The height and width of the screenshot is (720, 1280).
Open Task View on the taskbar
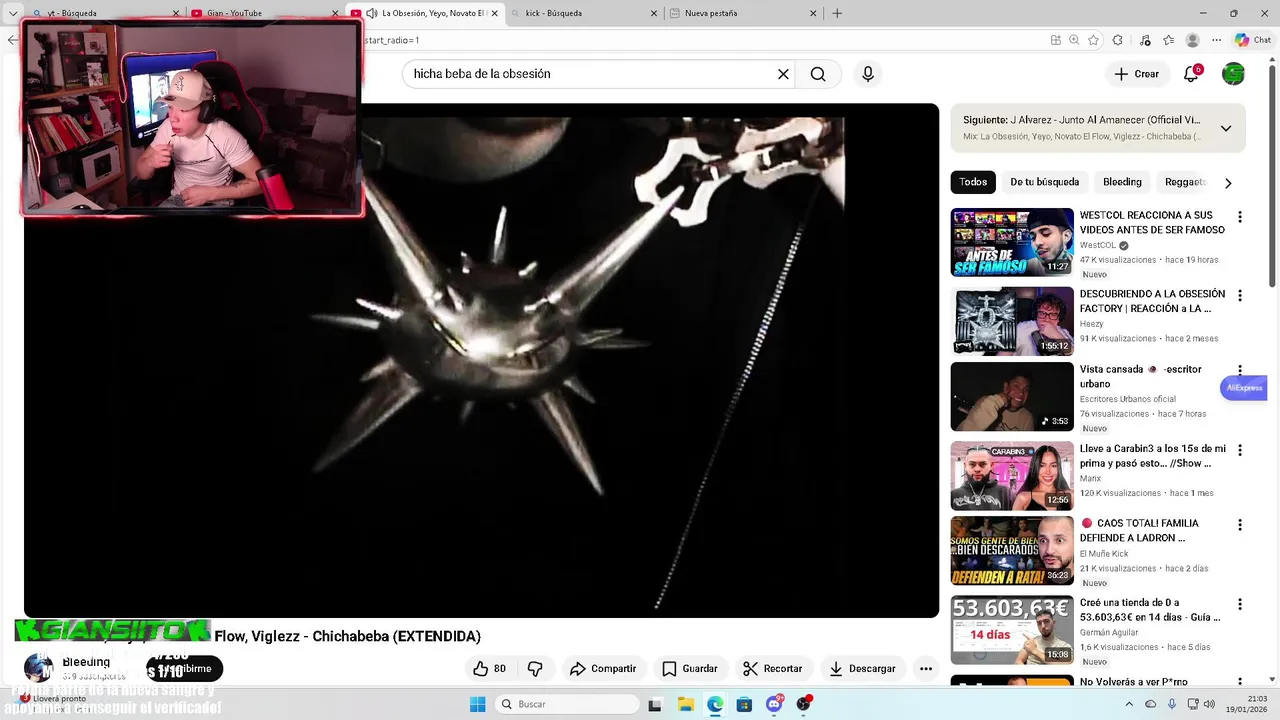point(655,704)
